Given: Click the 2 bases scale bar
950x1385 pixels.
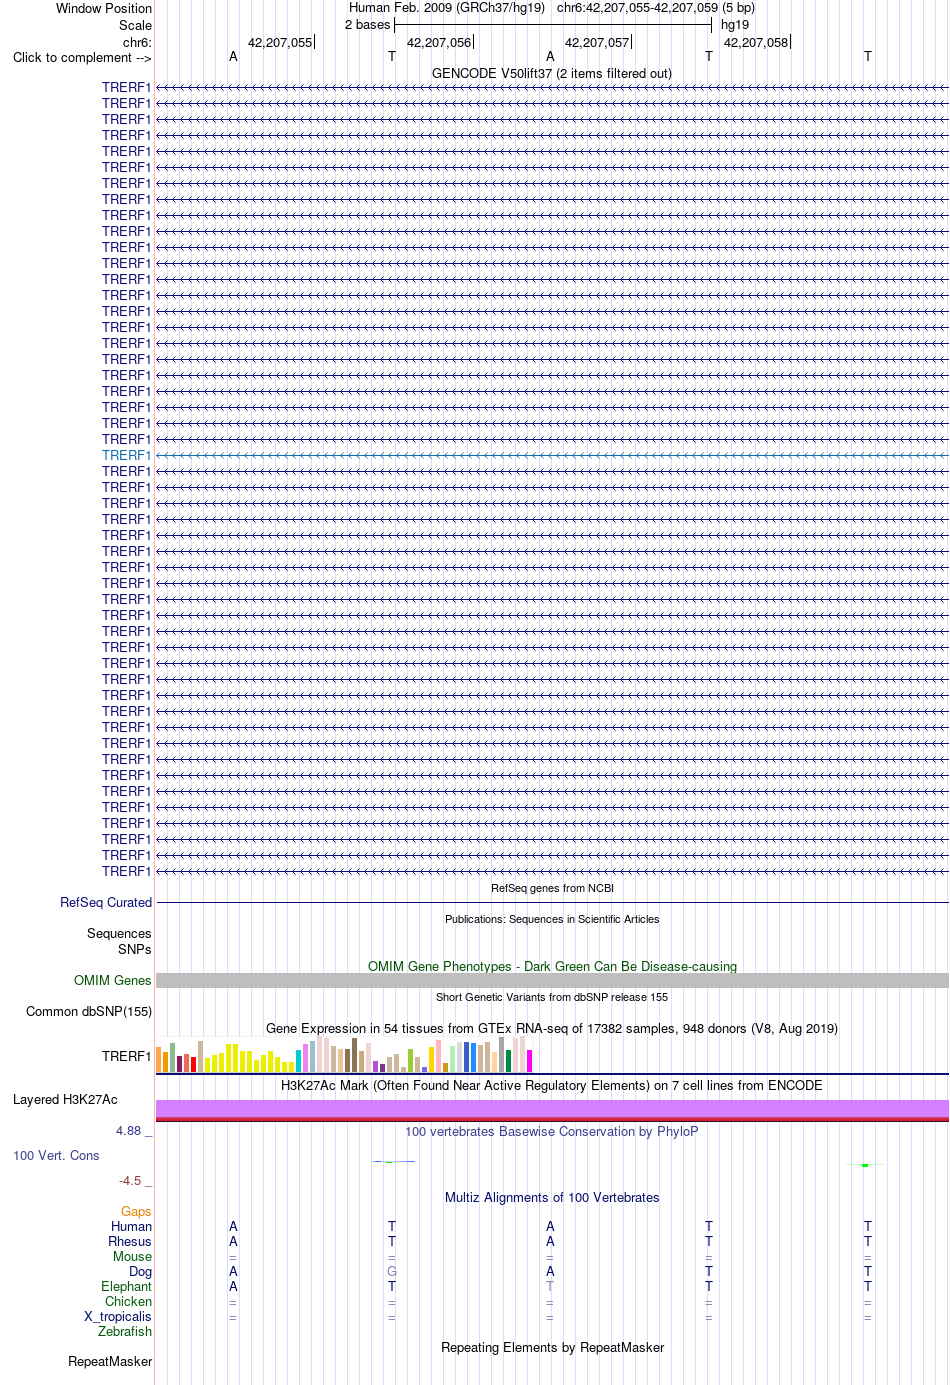Looking at the screenshot, I should [552, 24].
